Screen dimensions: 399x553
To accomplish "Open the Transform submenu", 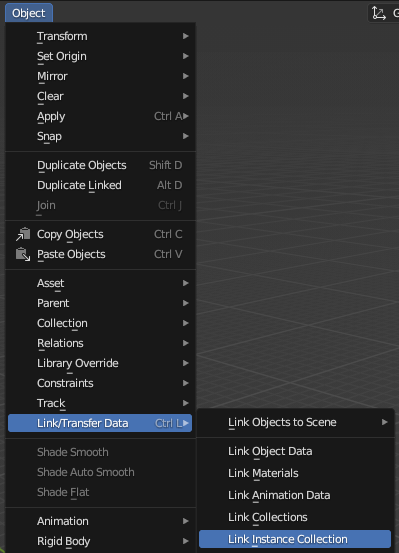I will click(x=100, y=36).
